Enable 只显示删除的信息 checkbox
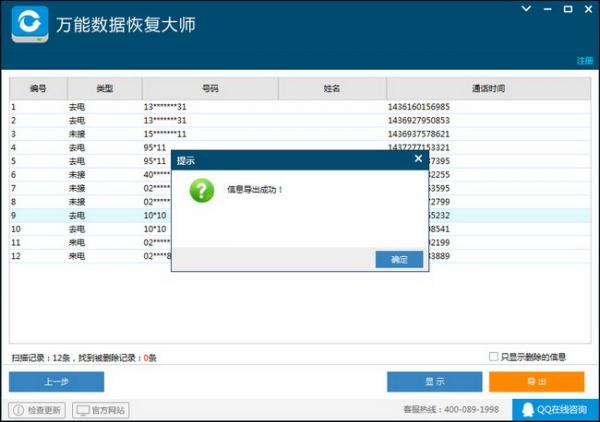 [493, 357]
